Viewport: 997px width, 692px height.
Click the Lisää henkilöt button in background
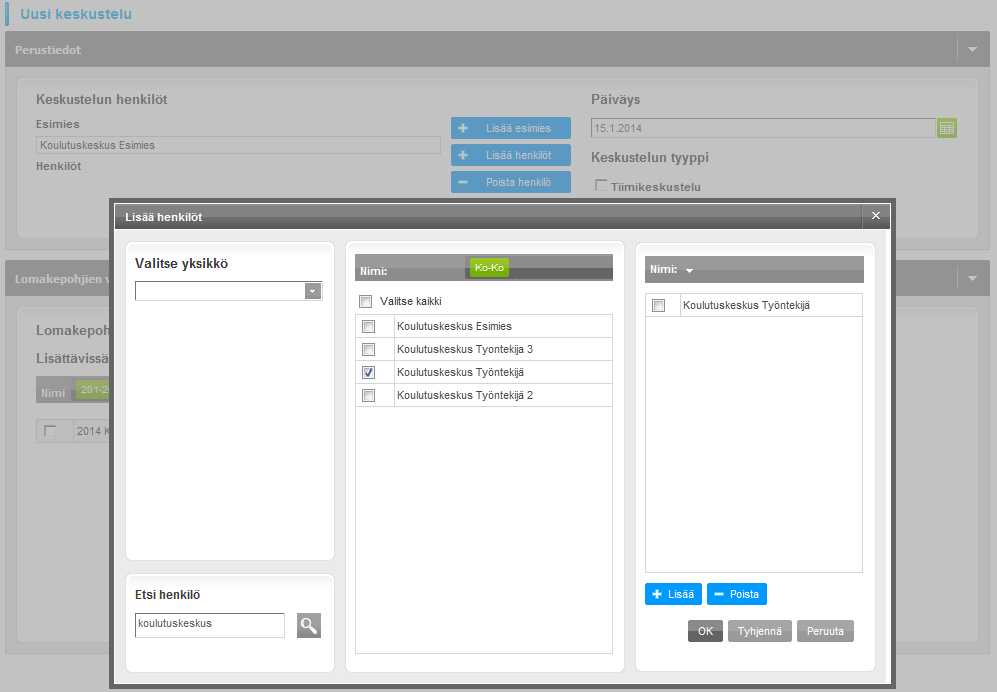pos(511,155)
